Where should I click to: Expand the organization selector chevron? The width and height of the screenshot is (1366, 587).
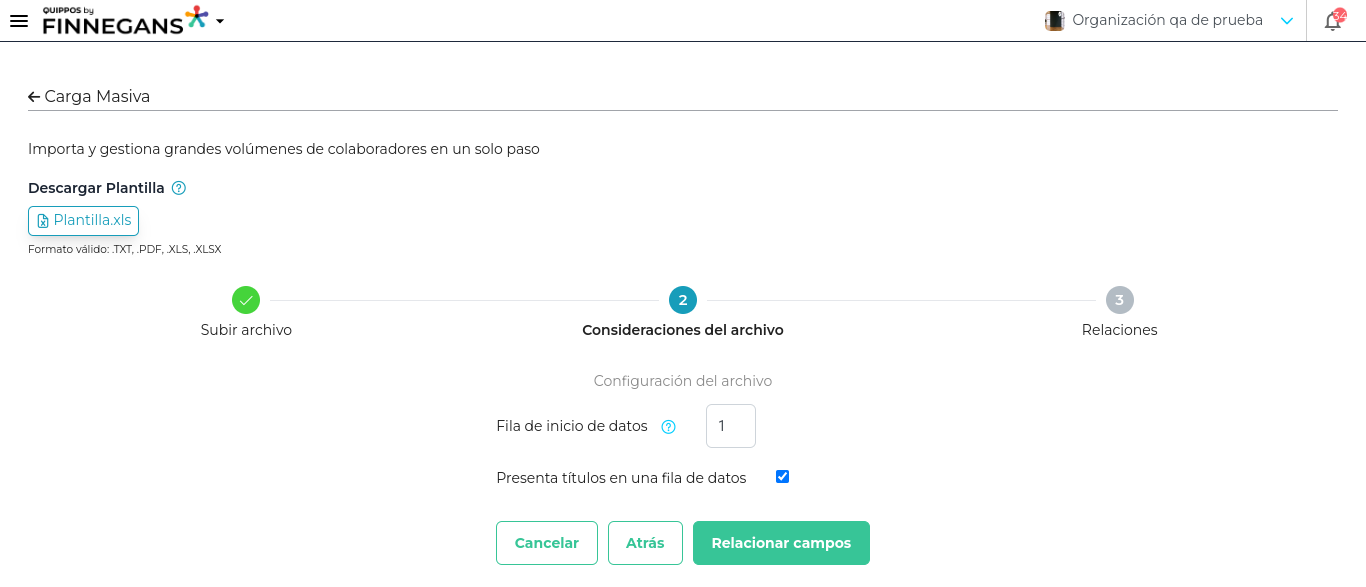coord(1287,21)
